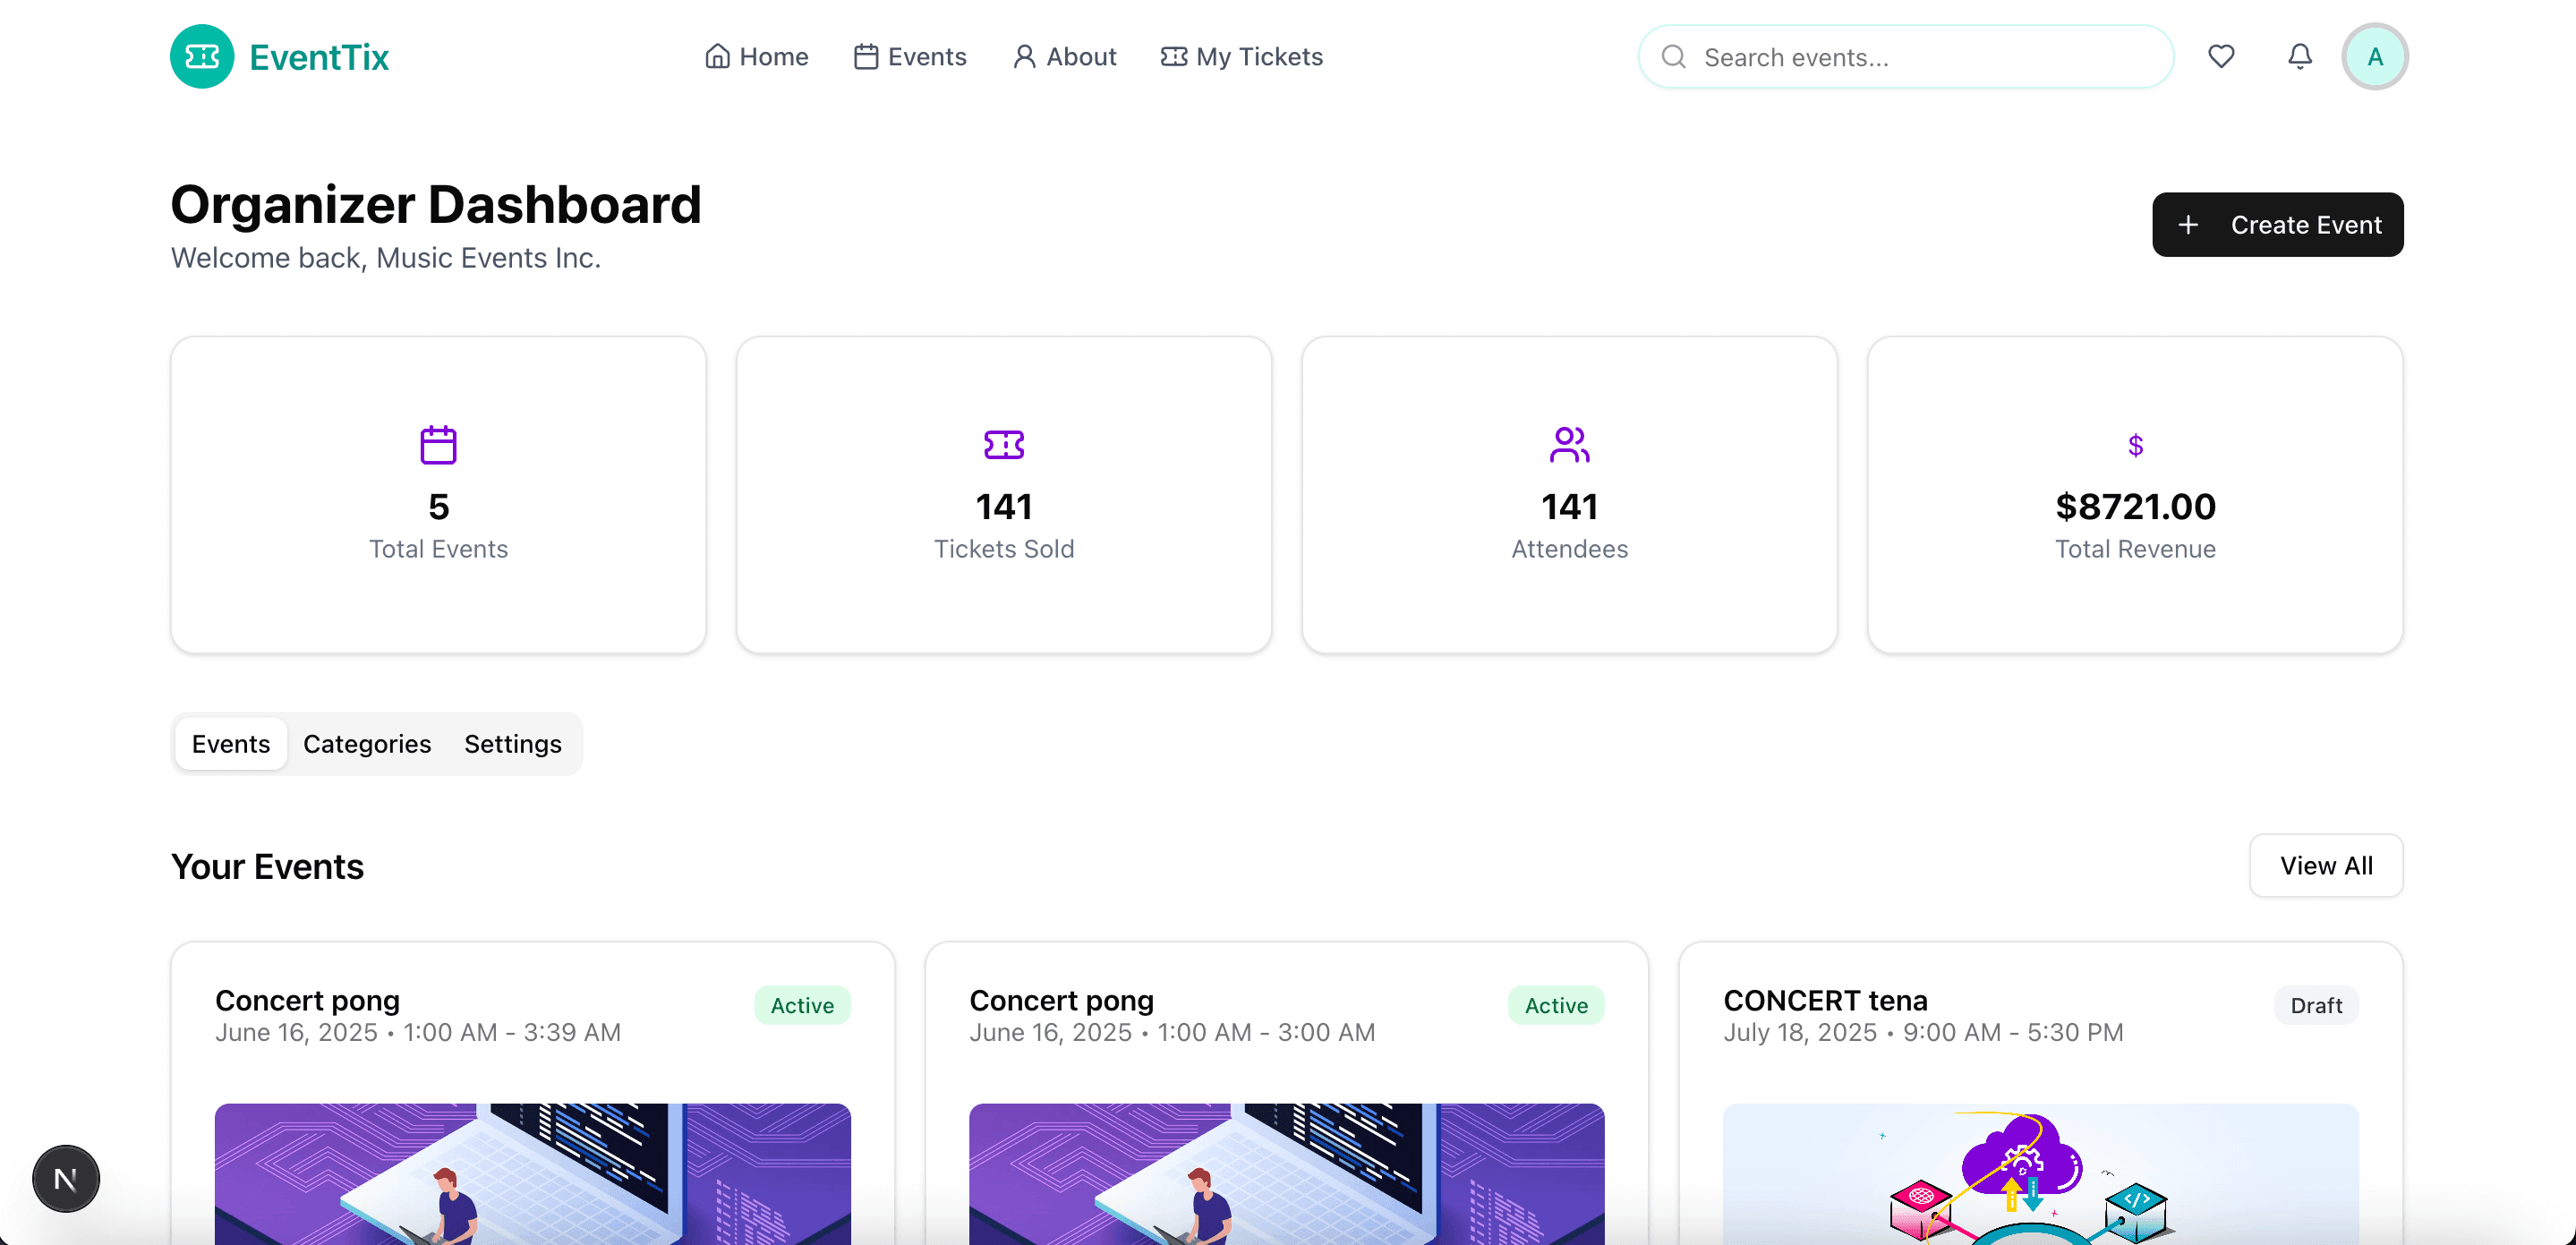Switch to the Settings tab
The image size is (2576, 1245).
coord(512,744)
